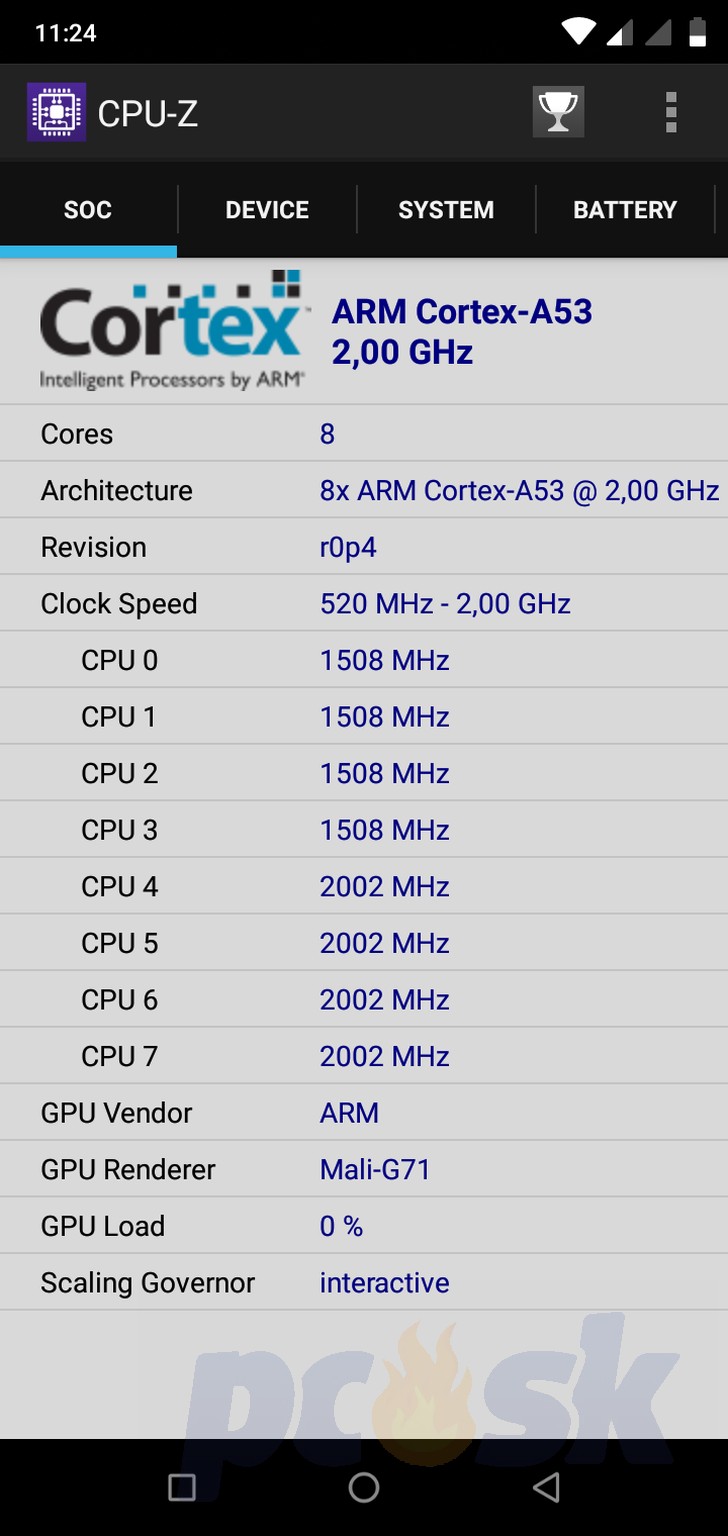728x1536 pixels.
Task: Tap the battery status bar icon
Action: click(x=697, y=32)
